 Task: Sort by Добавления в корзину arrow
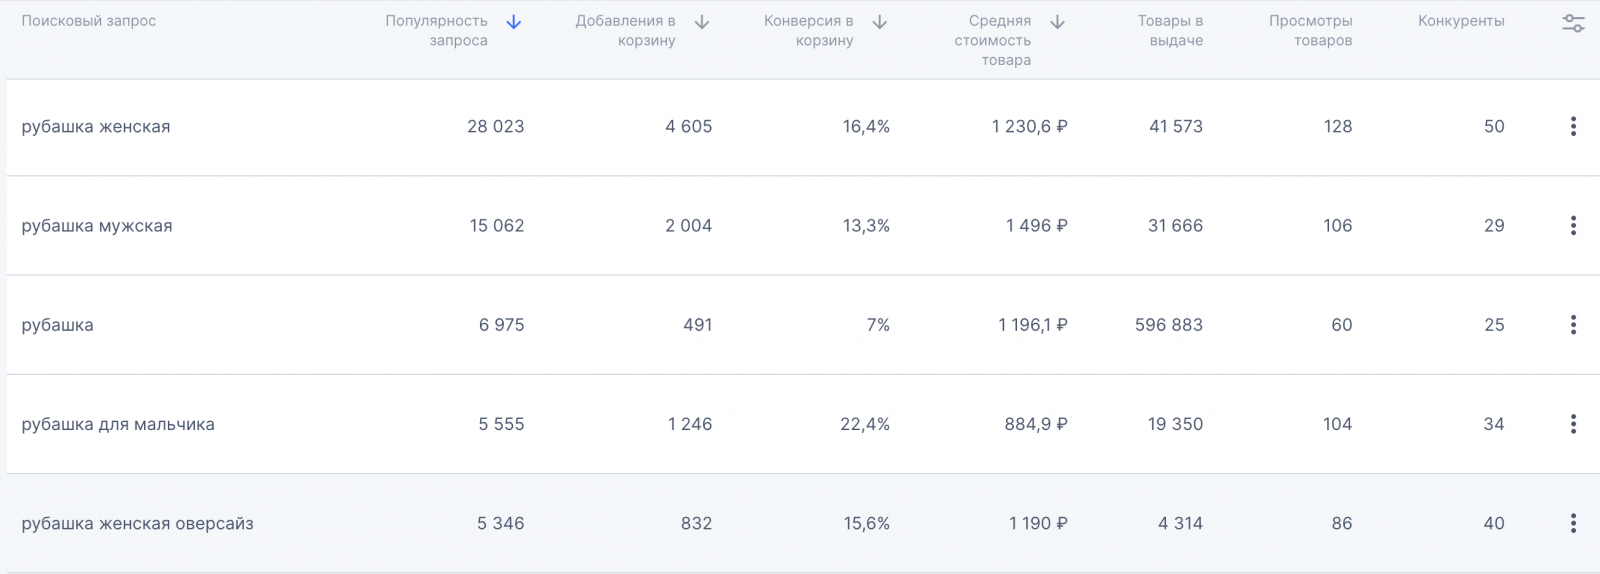tap(702, 22)
